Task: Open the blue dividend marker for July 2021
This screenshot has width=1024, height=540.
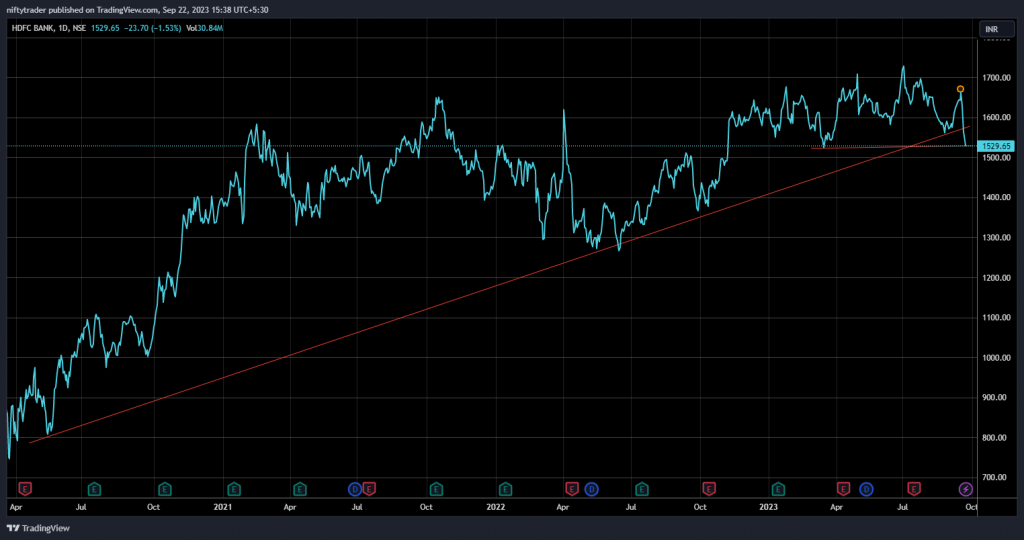Action: coord(355,488)
